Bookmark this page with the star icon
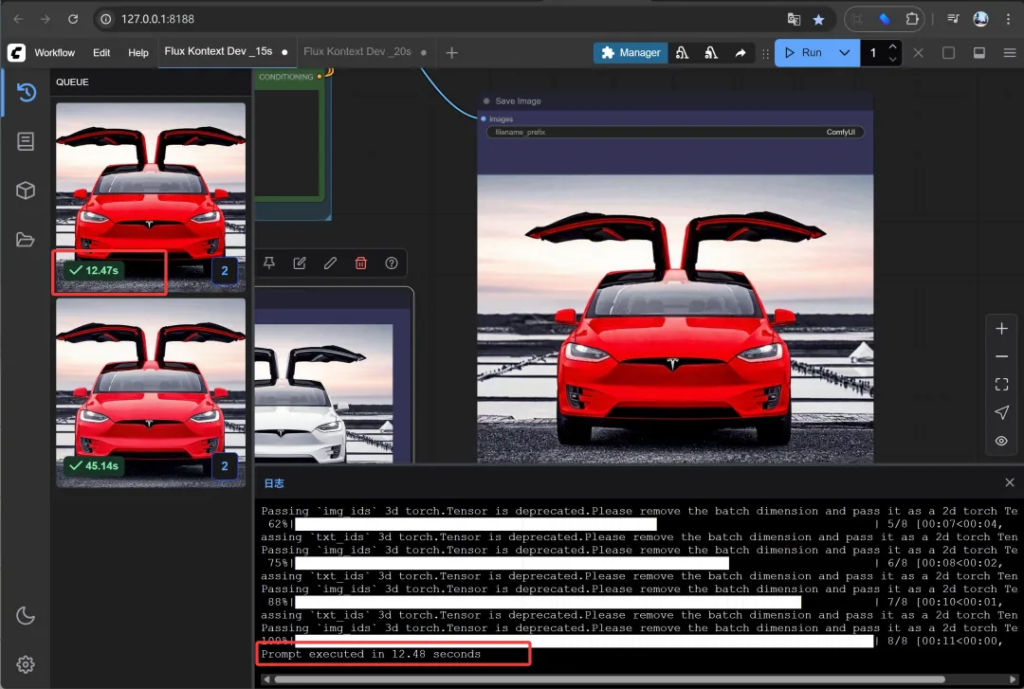This screenshot has width=1024, height=689. 818,19
